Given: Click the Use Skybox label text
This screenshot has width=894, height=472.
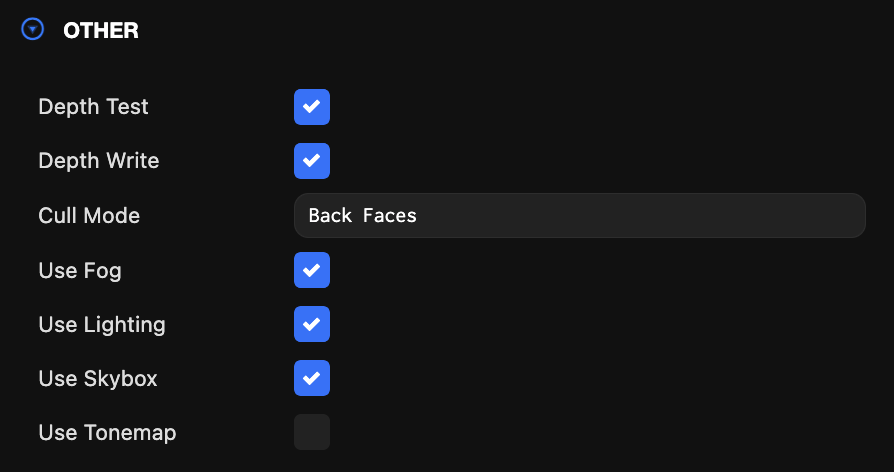Looking at the screenshot, I should tap(98, 379).
